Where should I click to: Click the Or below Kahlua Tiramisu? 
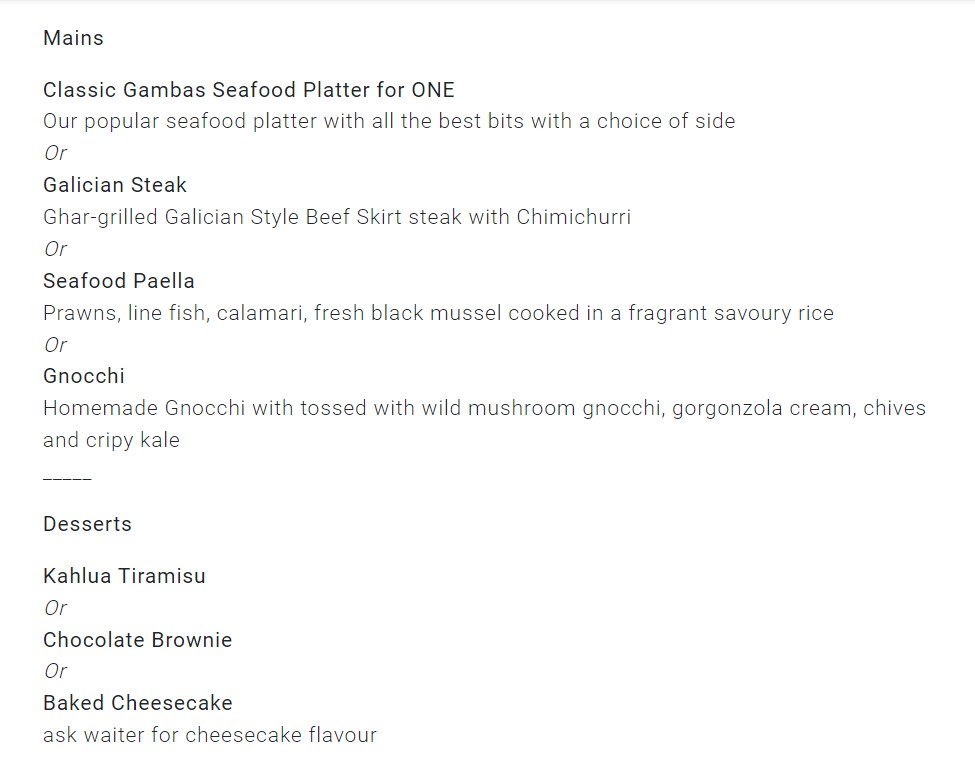[55, 608]
